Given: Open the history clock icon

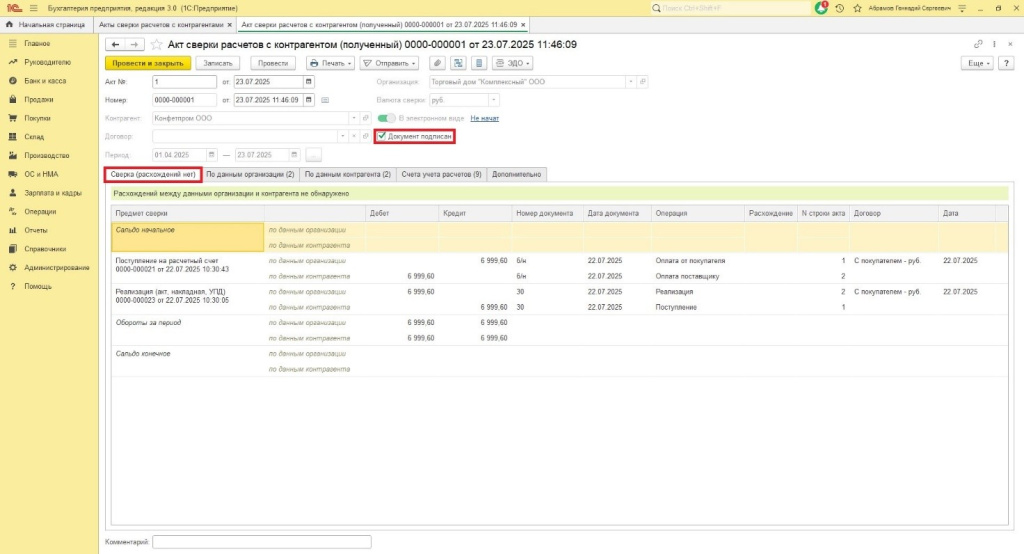Looking at the screenshot, I should point(839,8).
